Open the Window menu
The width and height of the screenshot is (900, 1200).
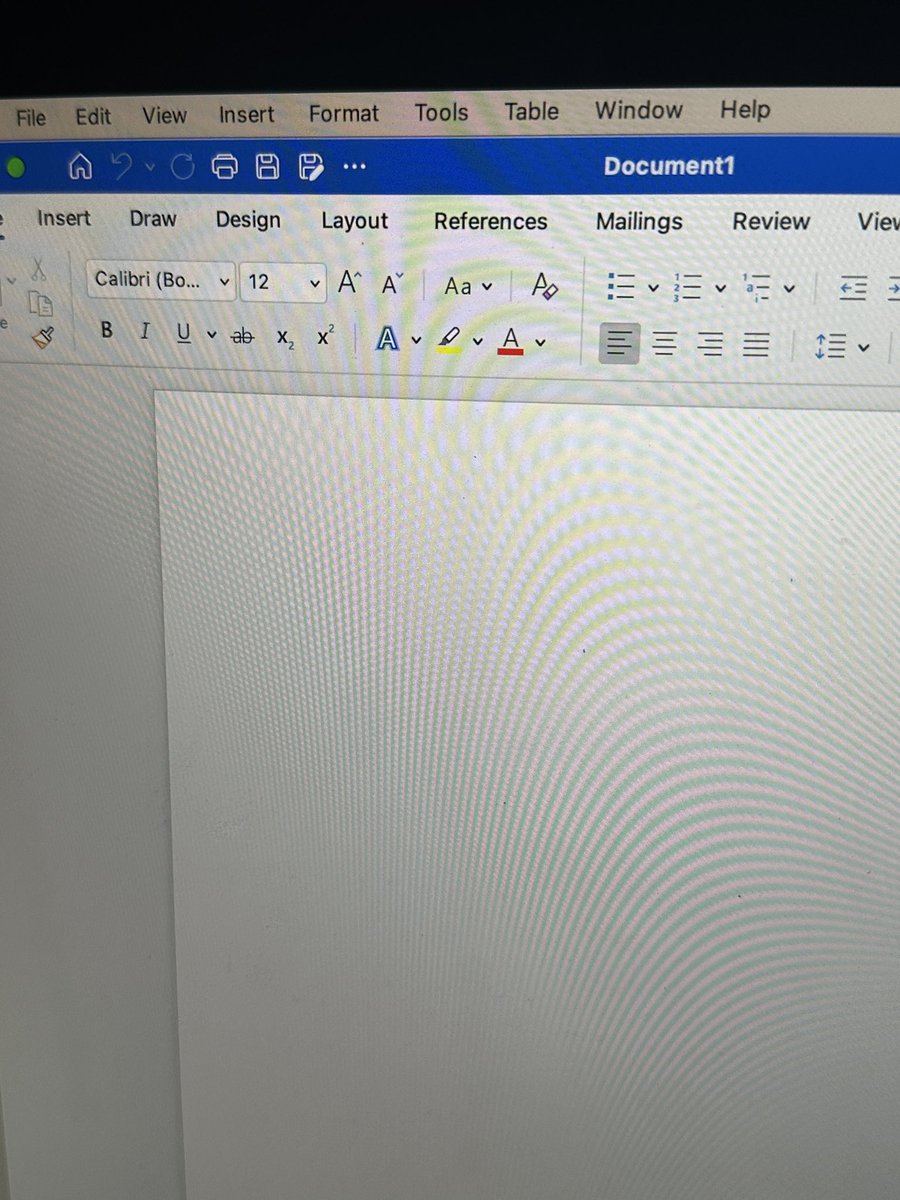click(x=639, y=109)
